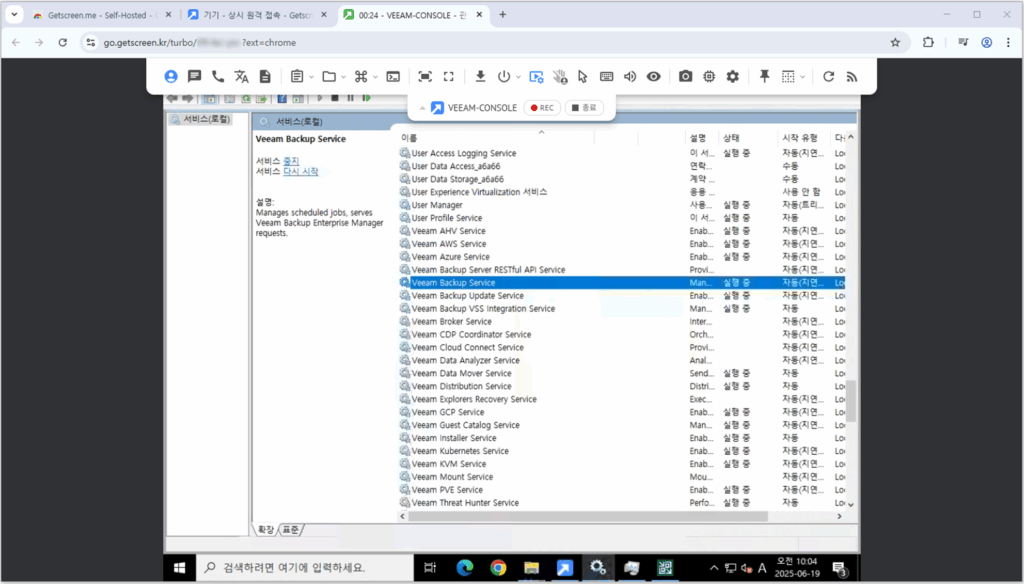Viewport: 1024px width, 584px height.
Task: Toggle the mouse cursor pointer icon
Action: (x=583, y=76)
